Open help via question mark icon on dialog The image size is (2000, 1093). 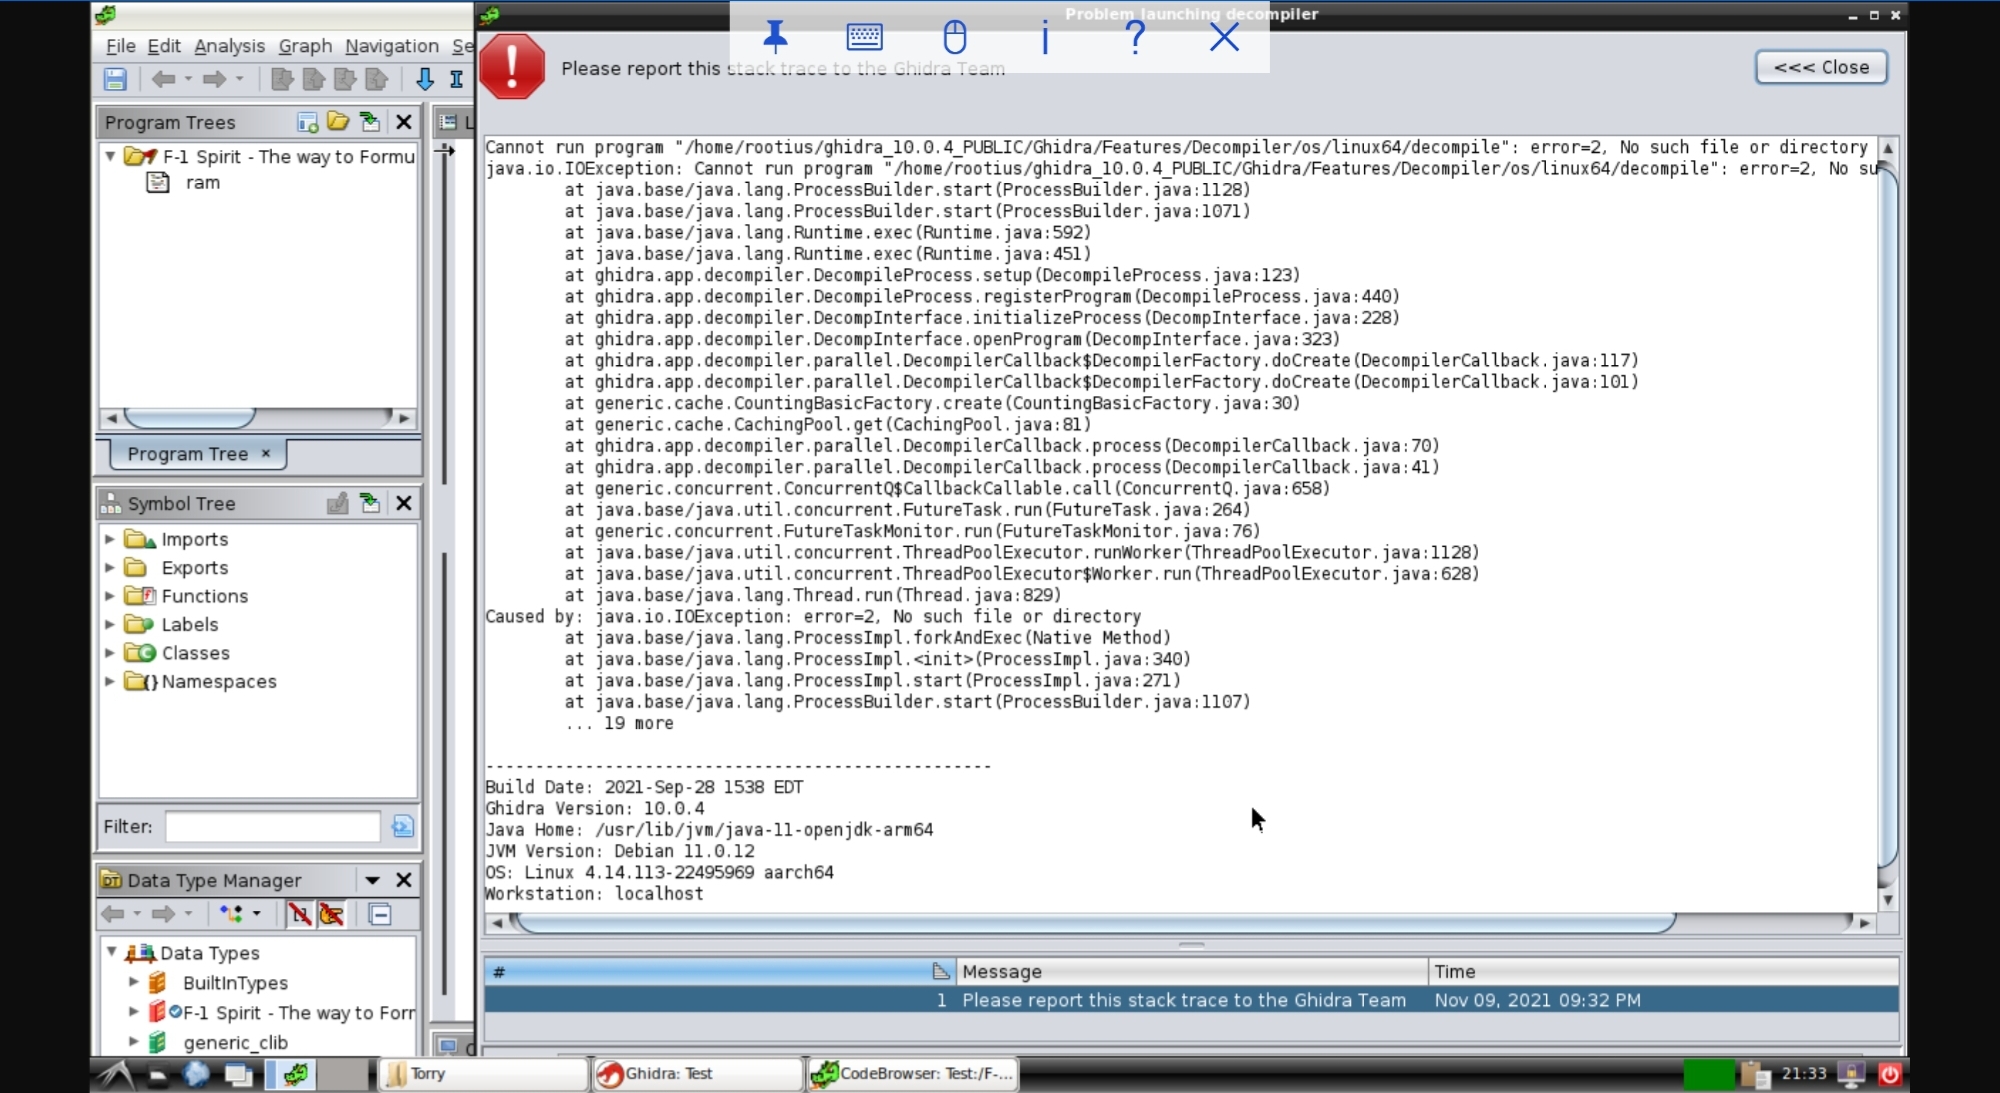click(x=1135, y=39)
